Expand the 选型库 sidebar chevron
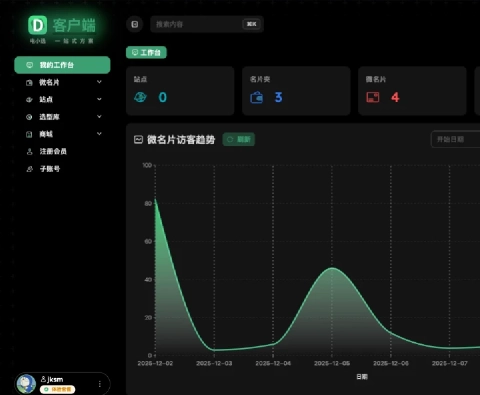Viewport: 480px width, 395px height. click(x=99, y=116)
